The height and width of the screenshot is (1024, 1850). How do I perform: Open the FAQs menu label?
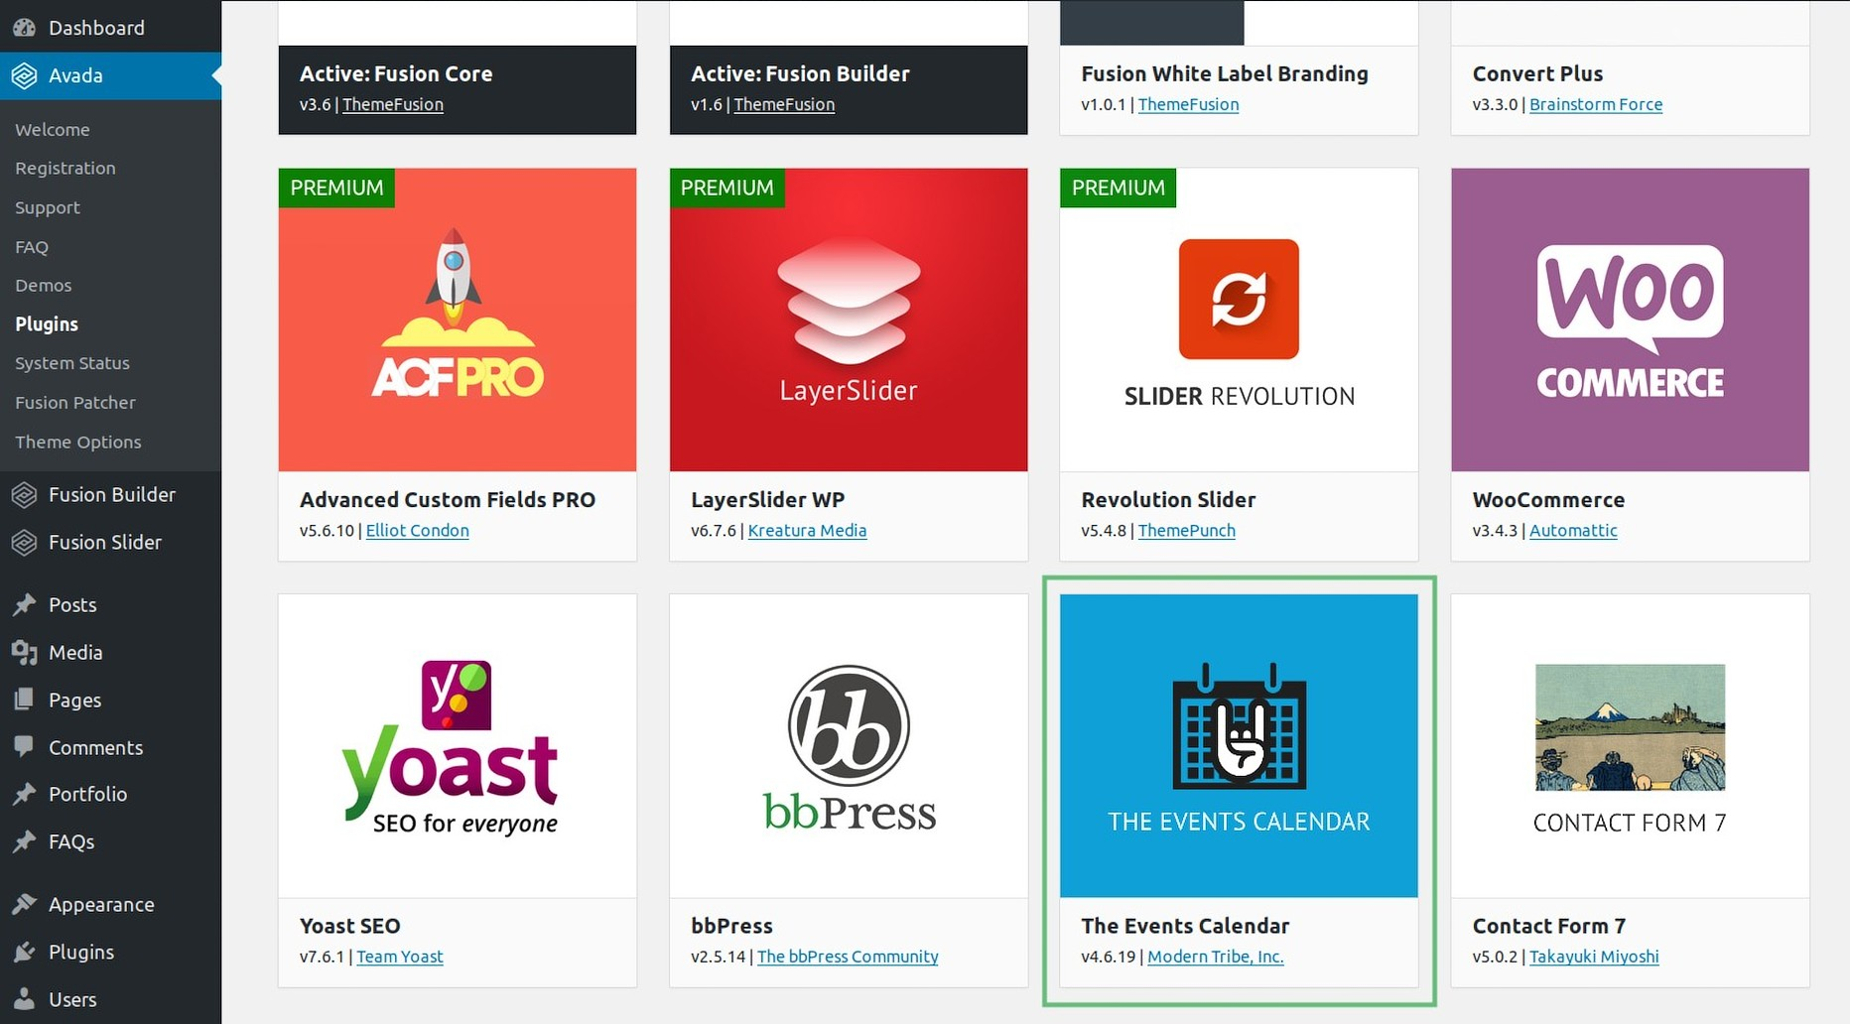click(x=72, y=842)
